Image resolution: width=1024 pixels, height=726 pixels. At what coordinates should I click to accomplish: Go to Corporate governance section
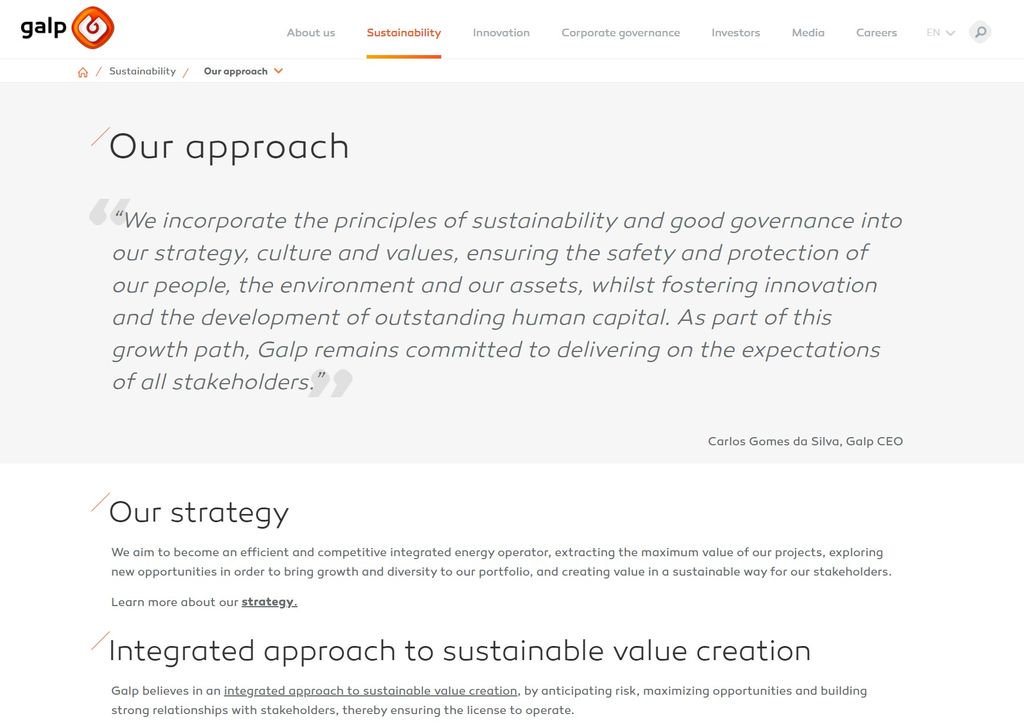click(x=620, y=33)
